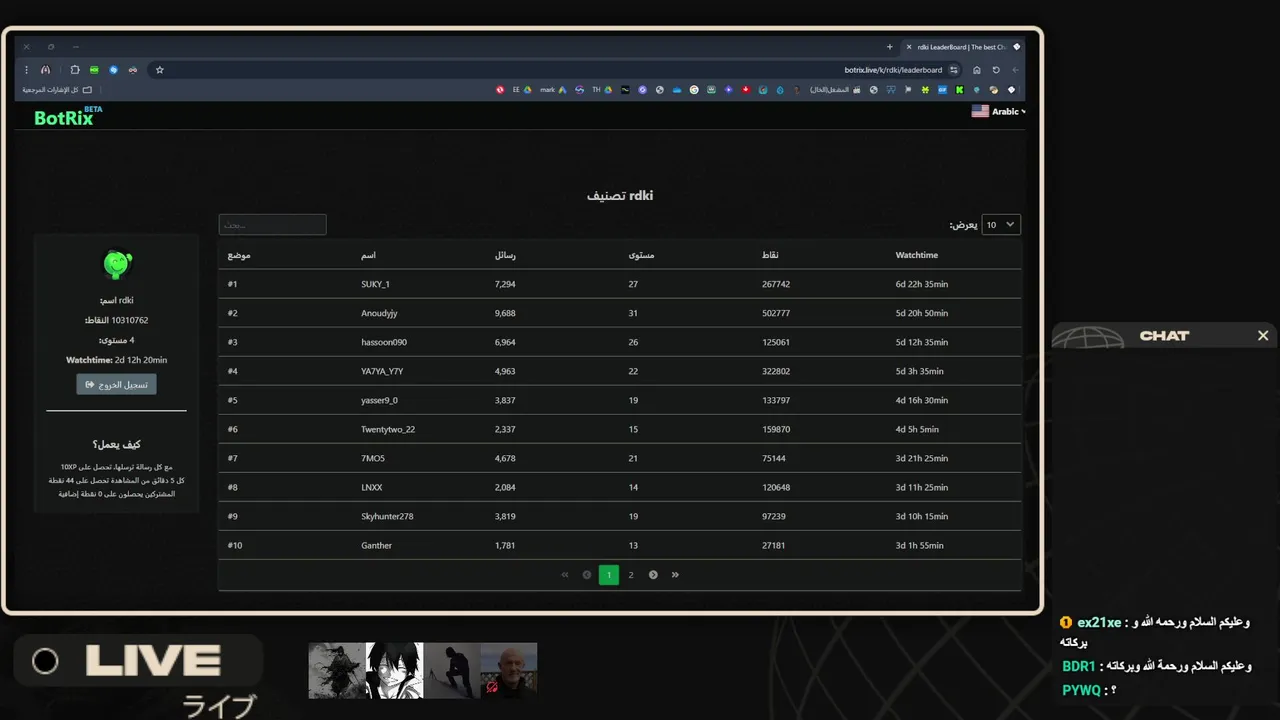The width and height of the screenshot is (1280, 720).
Task: Open the Extensions puzzle-piece icon
Action: click(75, 70)
